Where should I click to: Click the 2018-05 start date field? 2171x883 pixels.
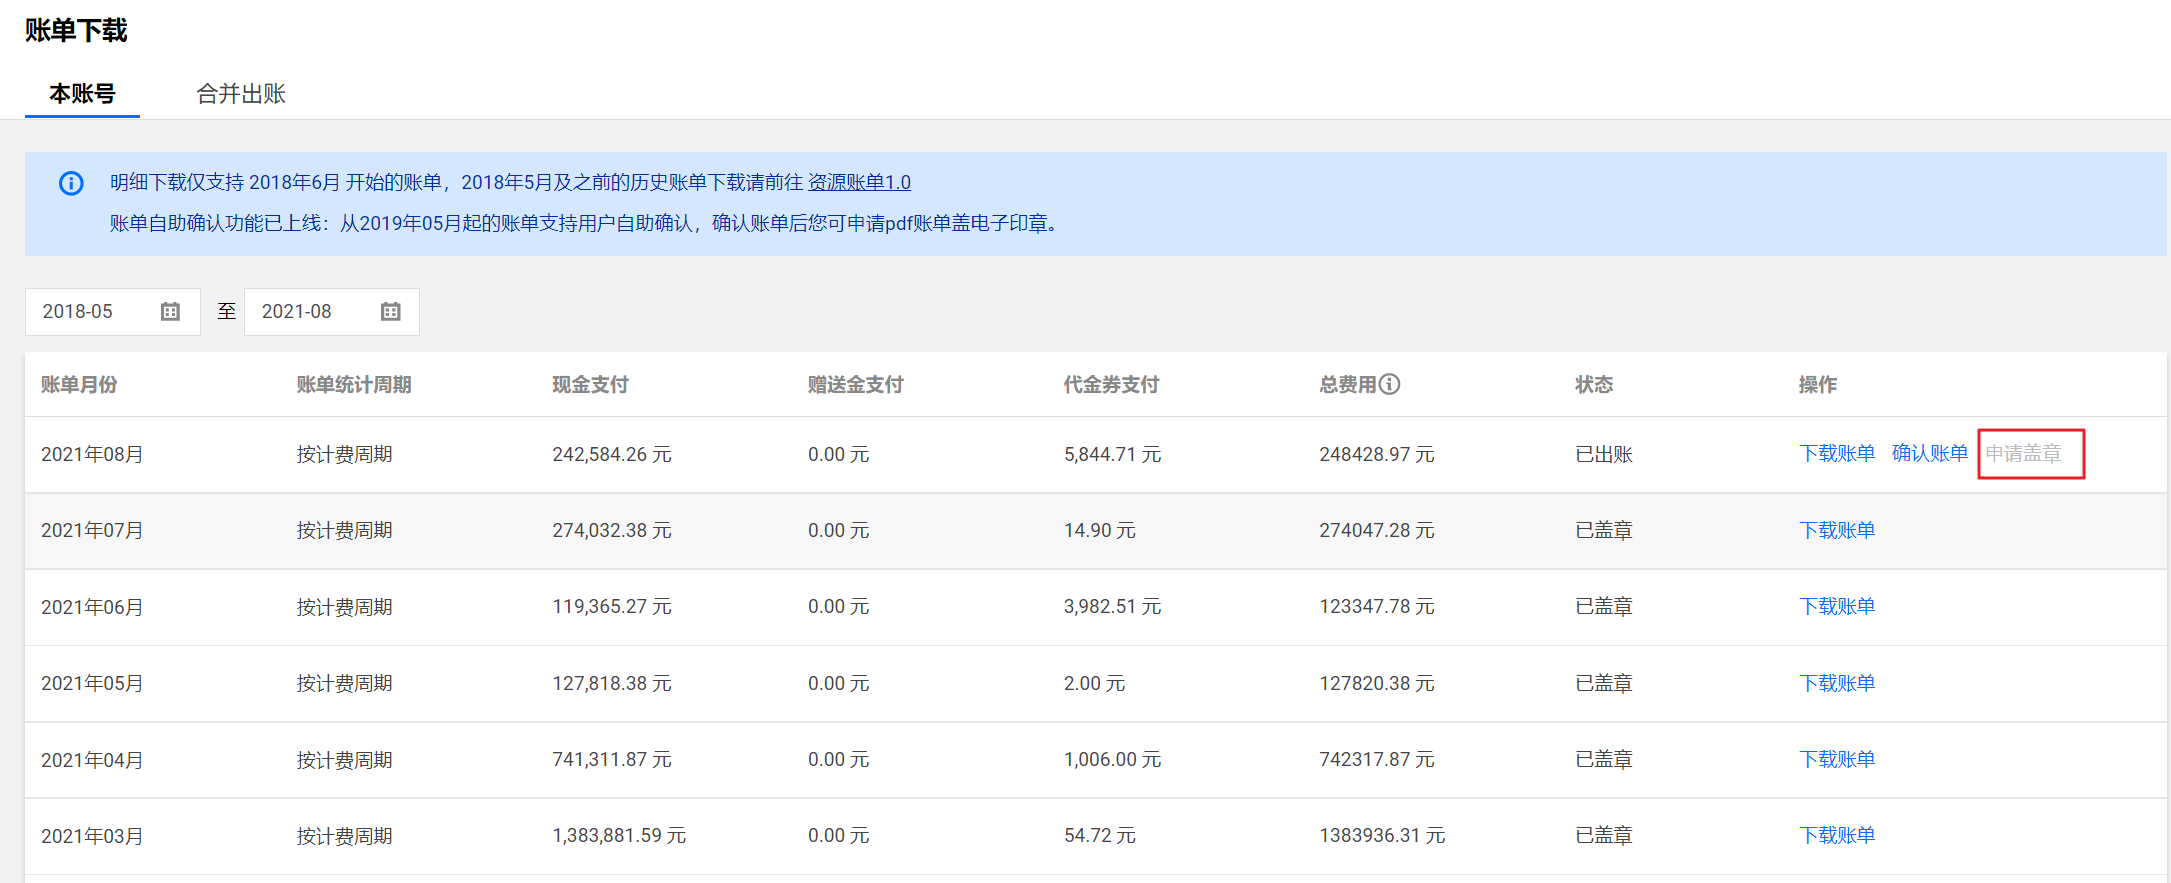112,312
